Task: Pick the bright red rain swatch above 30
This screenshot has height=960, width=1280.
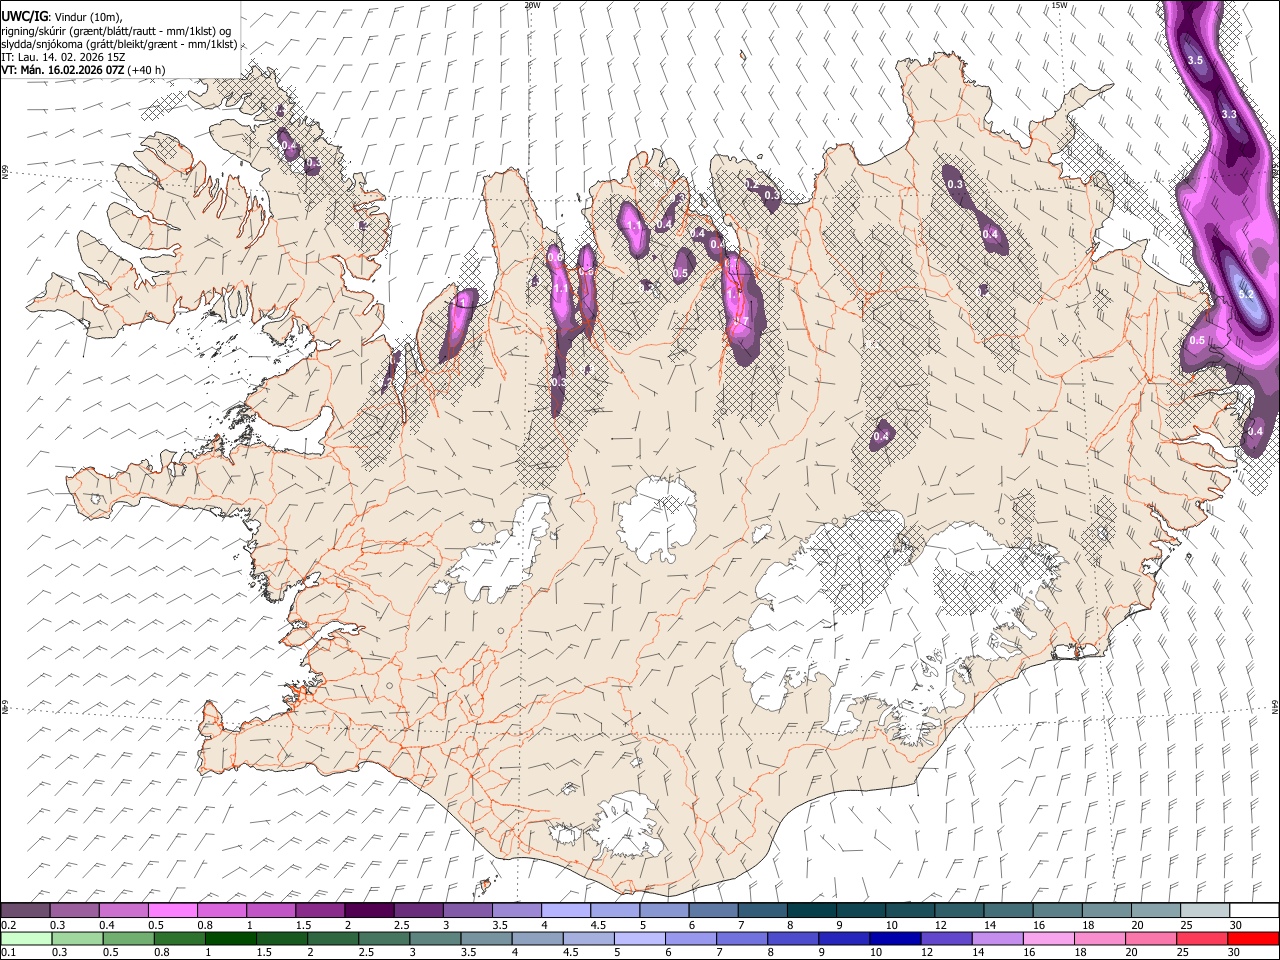Action: point(1255,938)
